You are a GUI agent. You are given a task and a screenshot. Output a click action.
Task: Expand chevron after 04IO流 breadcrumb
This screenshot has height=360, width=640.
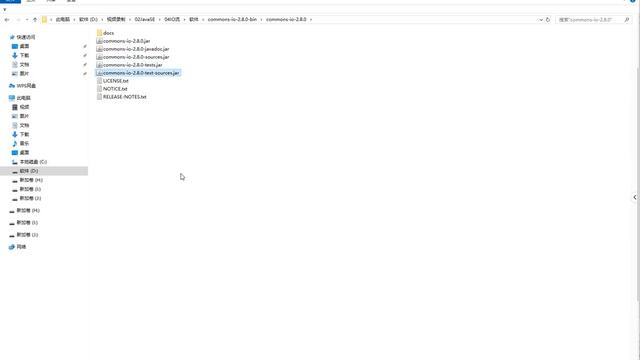184,20
